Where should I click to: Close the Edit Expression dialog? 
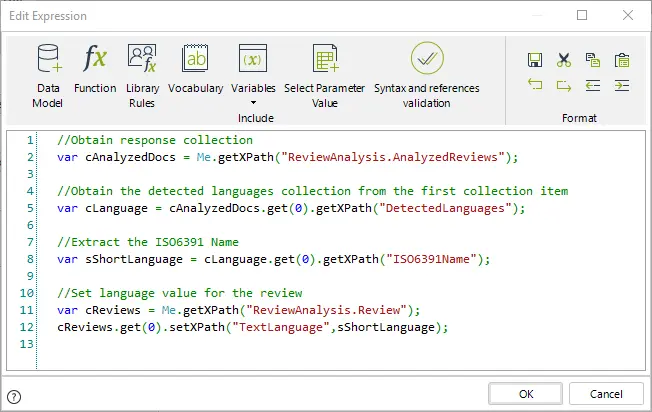(x=627, y=15)
